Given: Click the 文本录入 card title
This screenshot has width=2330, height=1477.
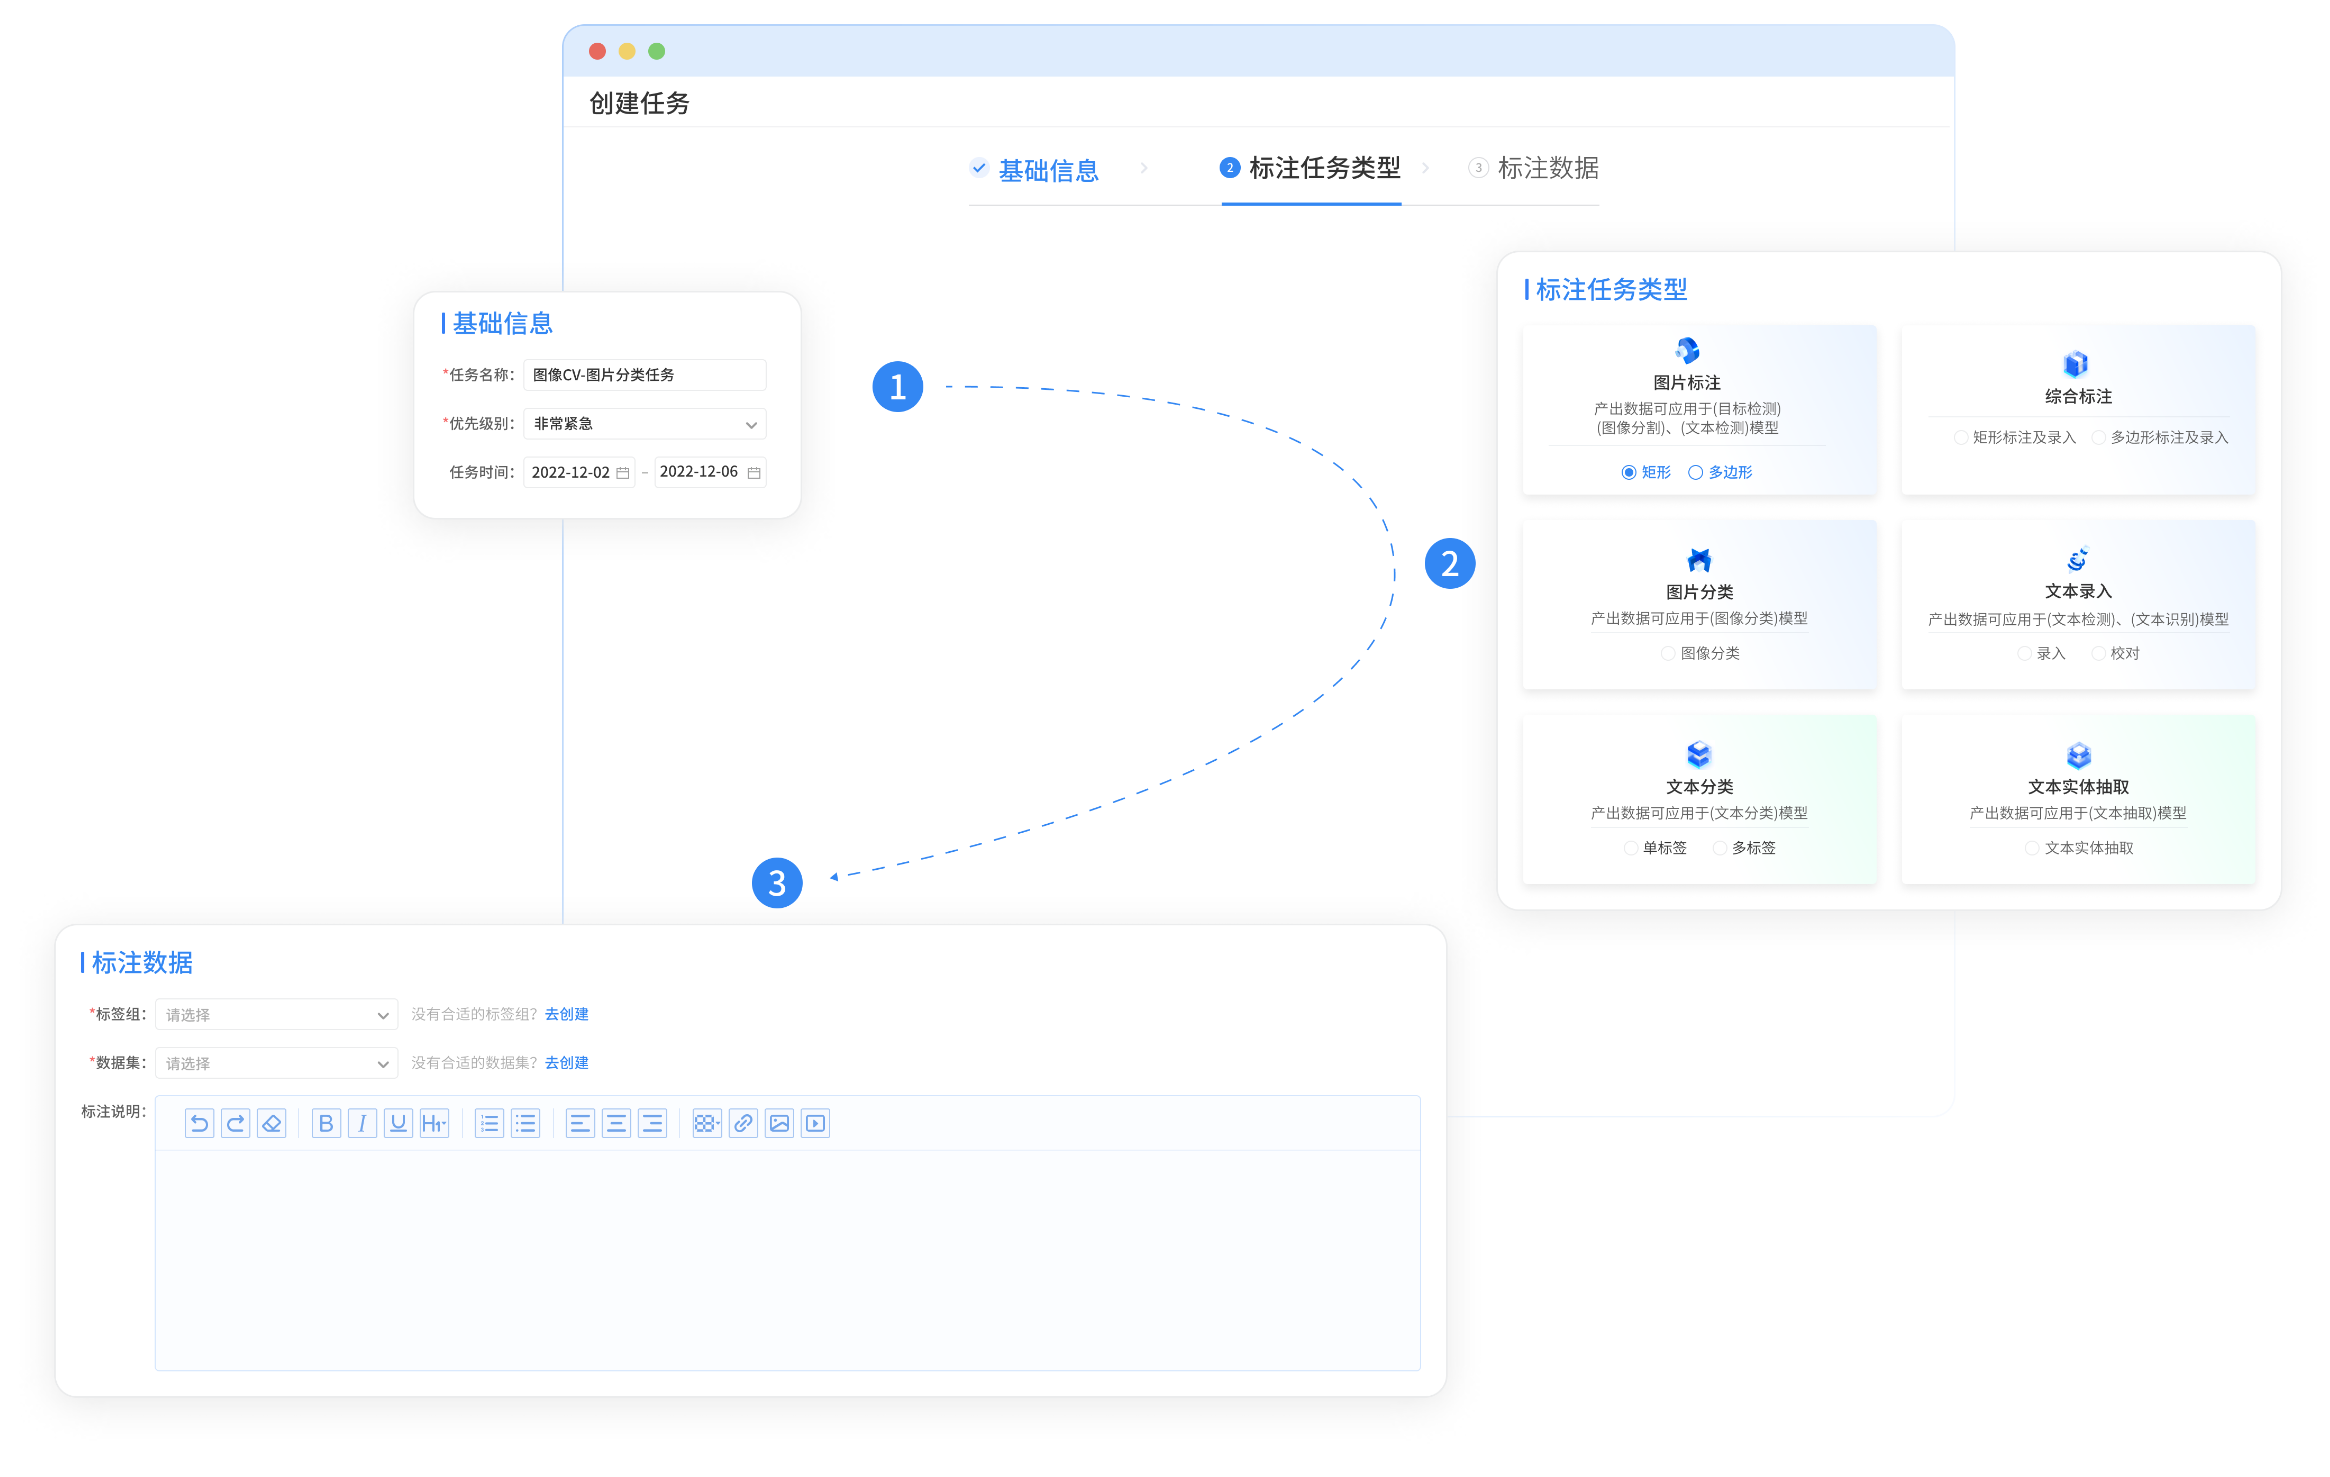Looking at the screenshot, I should 2078,591.
